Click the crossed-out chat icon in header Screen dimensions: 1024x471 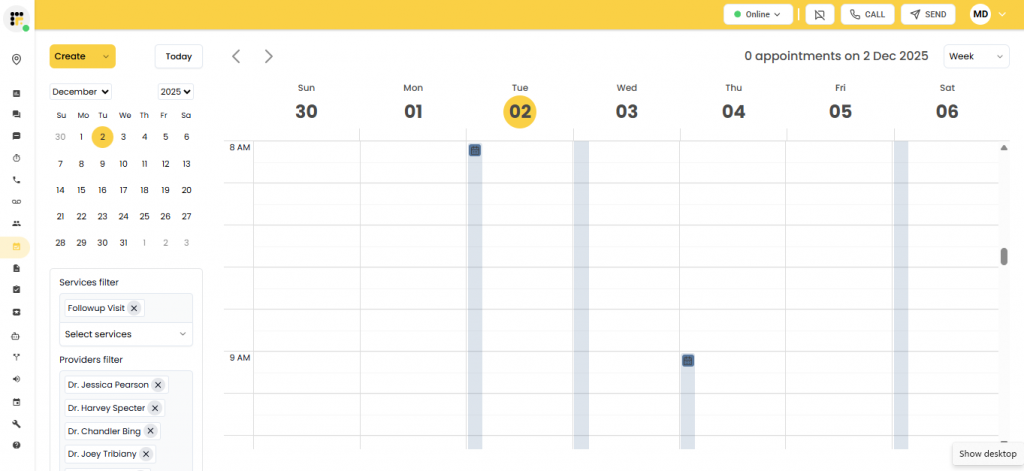point(820,15)
